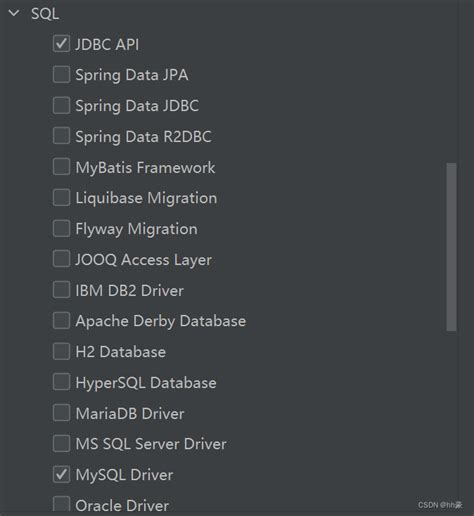Check MS SQL Server Driver box
474x516 pixels.
(x=61, y=444)
